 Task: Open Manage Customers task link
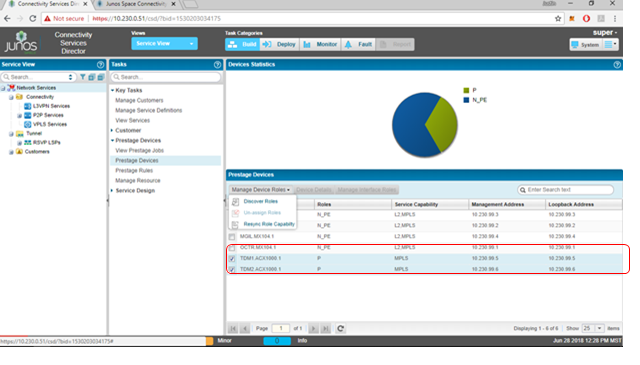pos(139,100)
